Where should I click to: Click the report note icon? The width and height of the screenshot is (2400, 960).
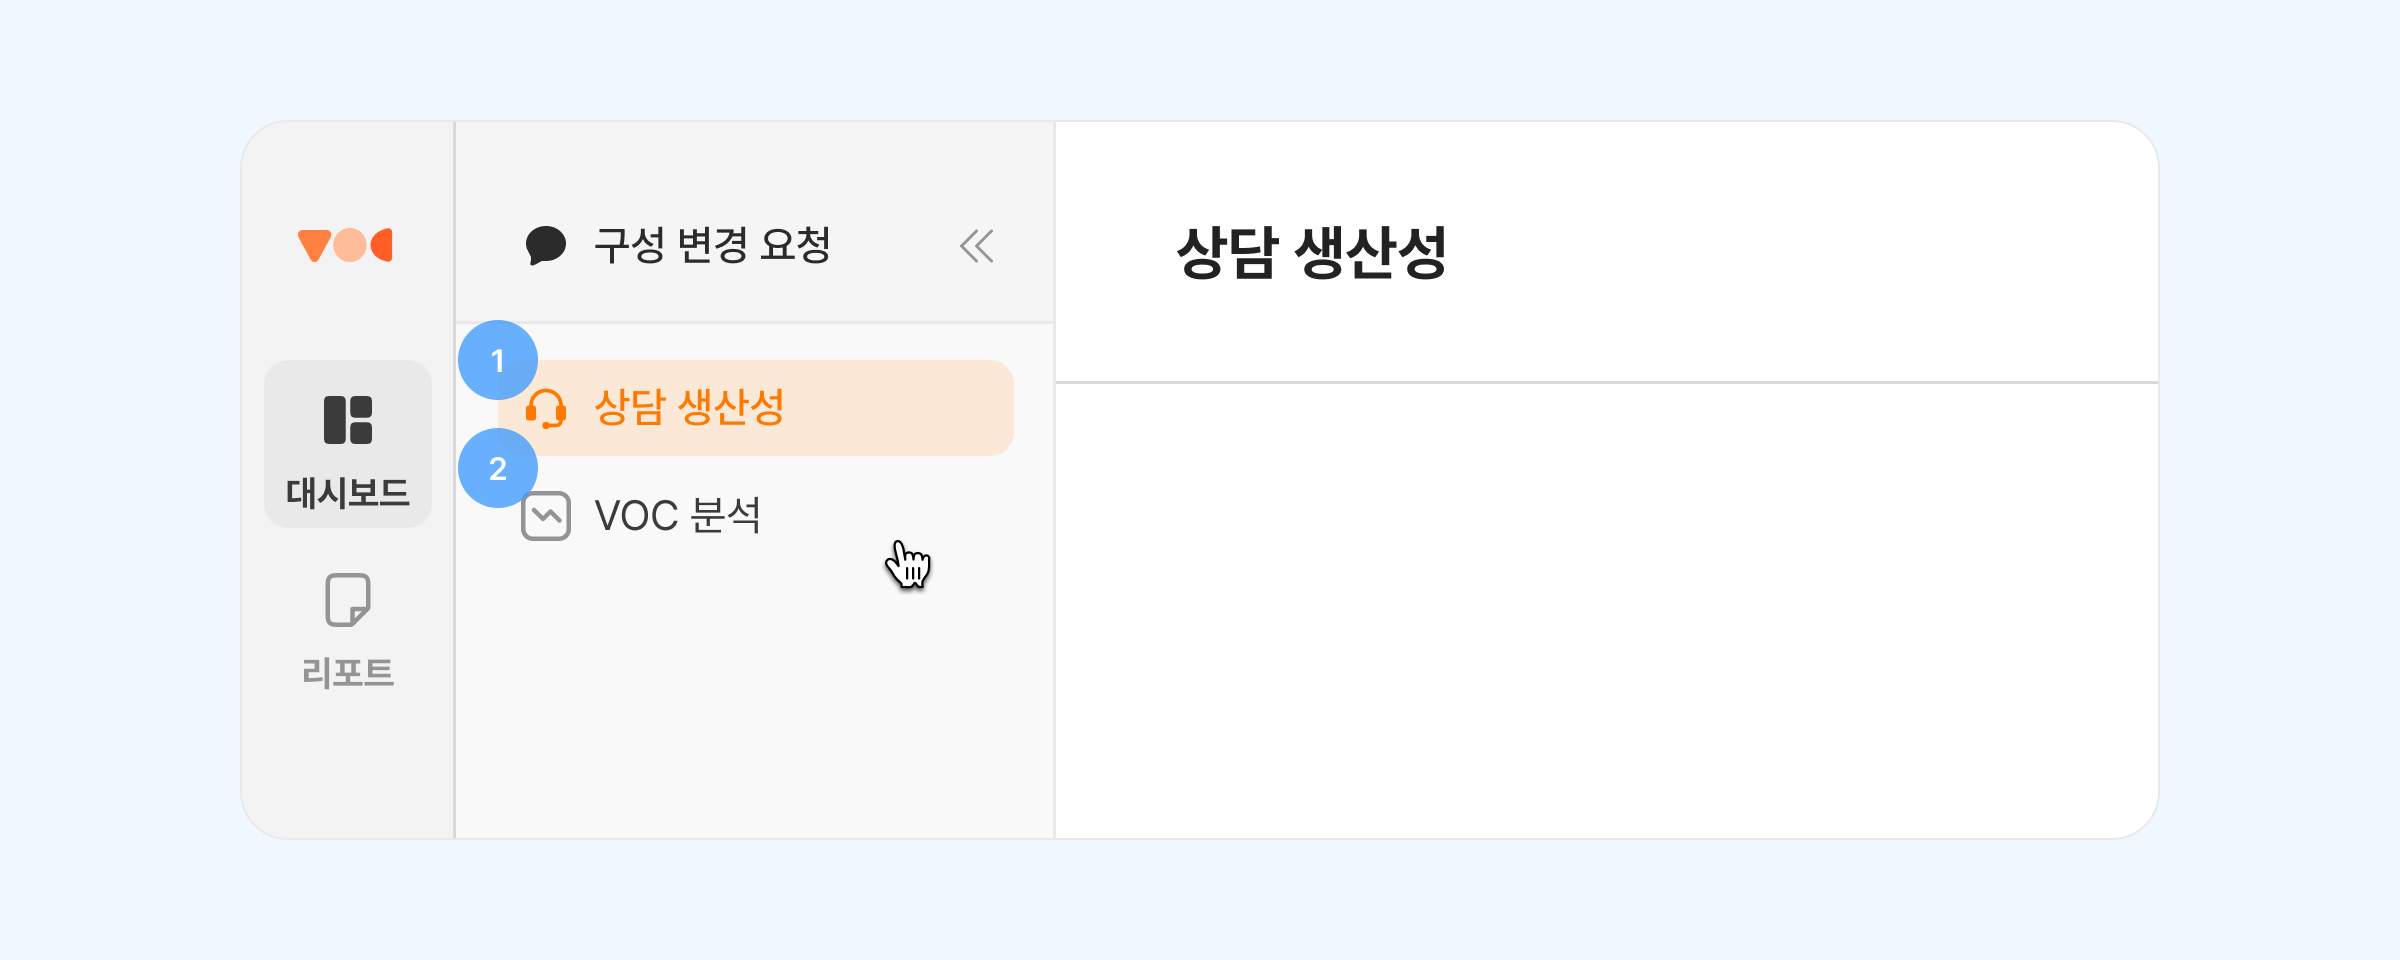point(348,600)
